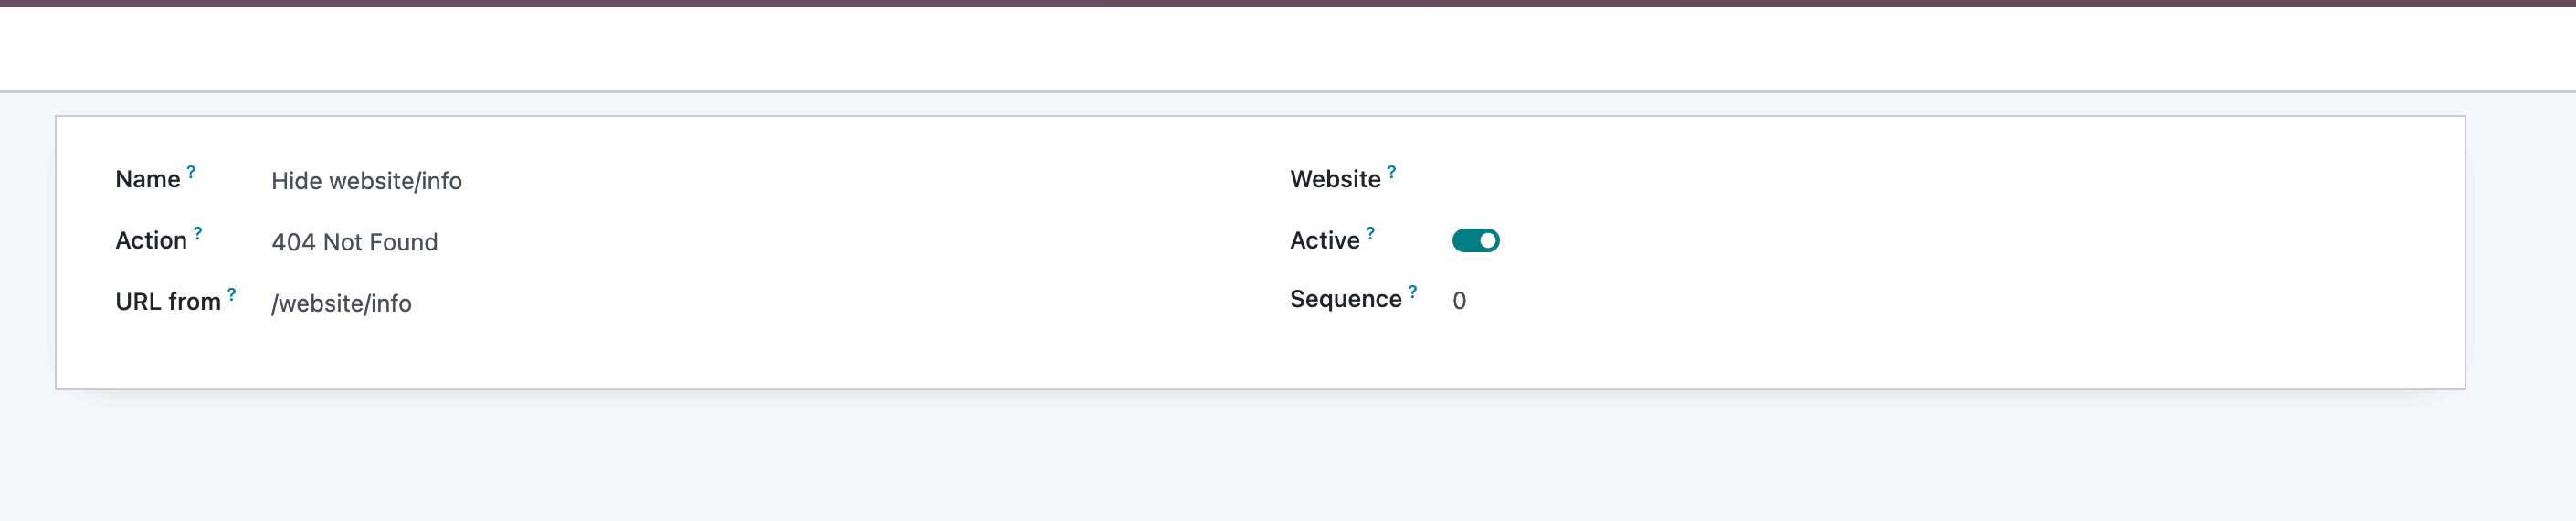Click the Sequence help question mark
This screenshot has width=2576, height=521.
[x=1412, y=292]
